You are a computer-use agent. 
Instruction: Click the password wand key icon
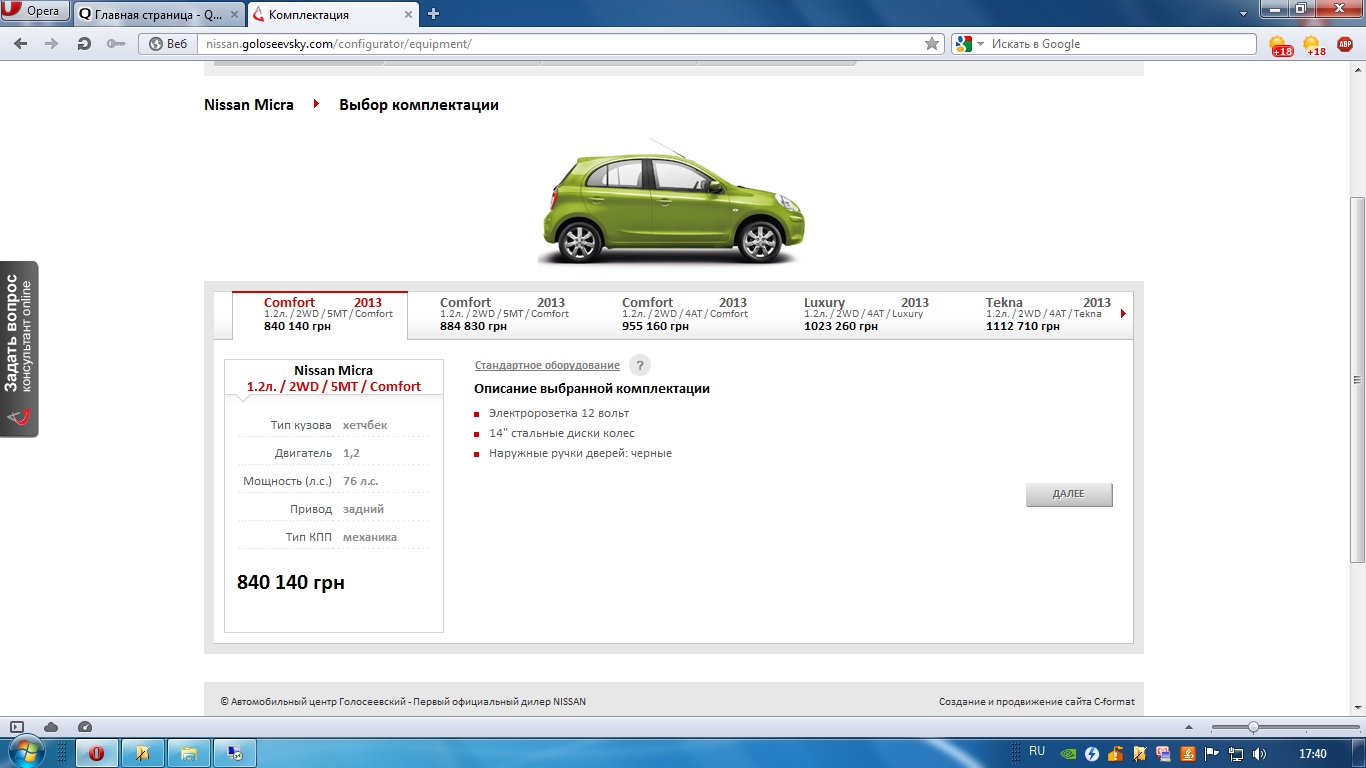(x=115, y=44)
